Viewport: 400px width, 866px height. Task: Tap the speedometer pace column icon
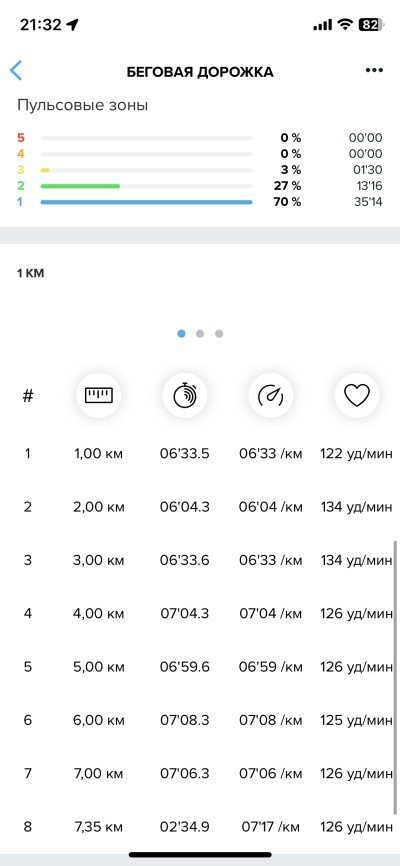[x=271, y=395]
